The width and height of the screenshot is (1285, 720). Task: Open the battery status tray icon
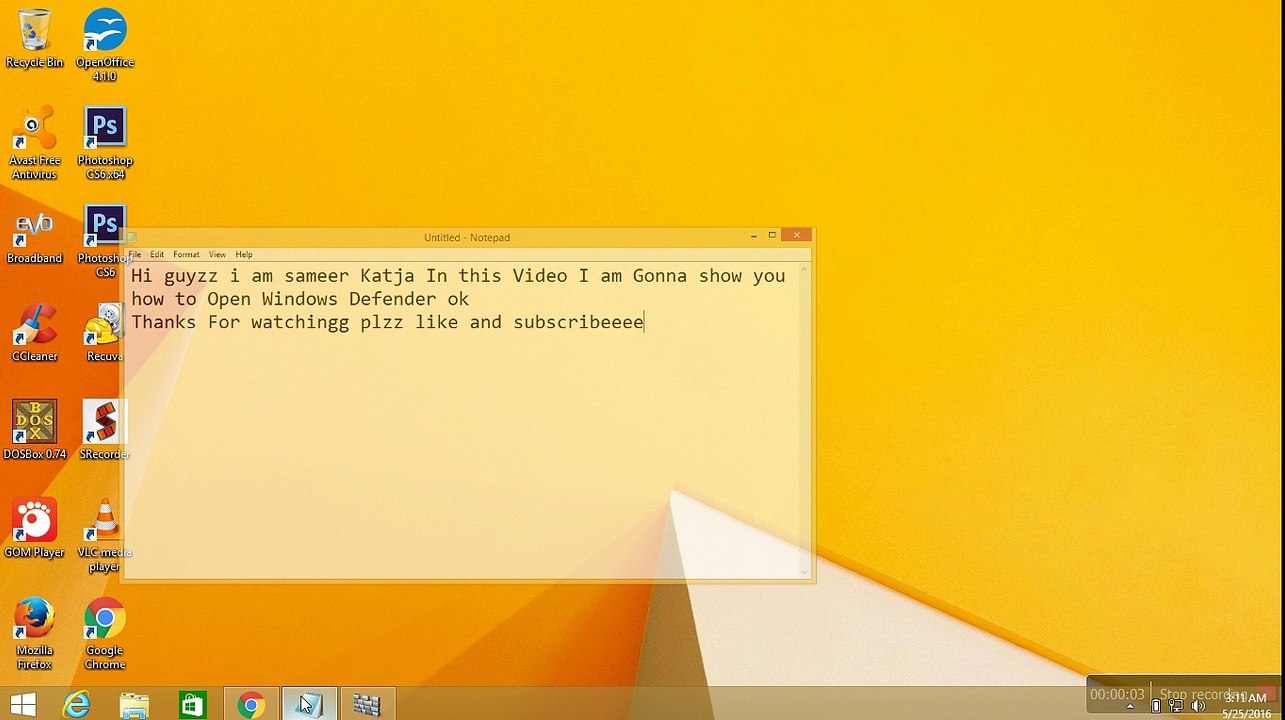(1156, 706)
